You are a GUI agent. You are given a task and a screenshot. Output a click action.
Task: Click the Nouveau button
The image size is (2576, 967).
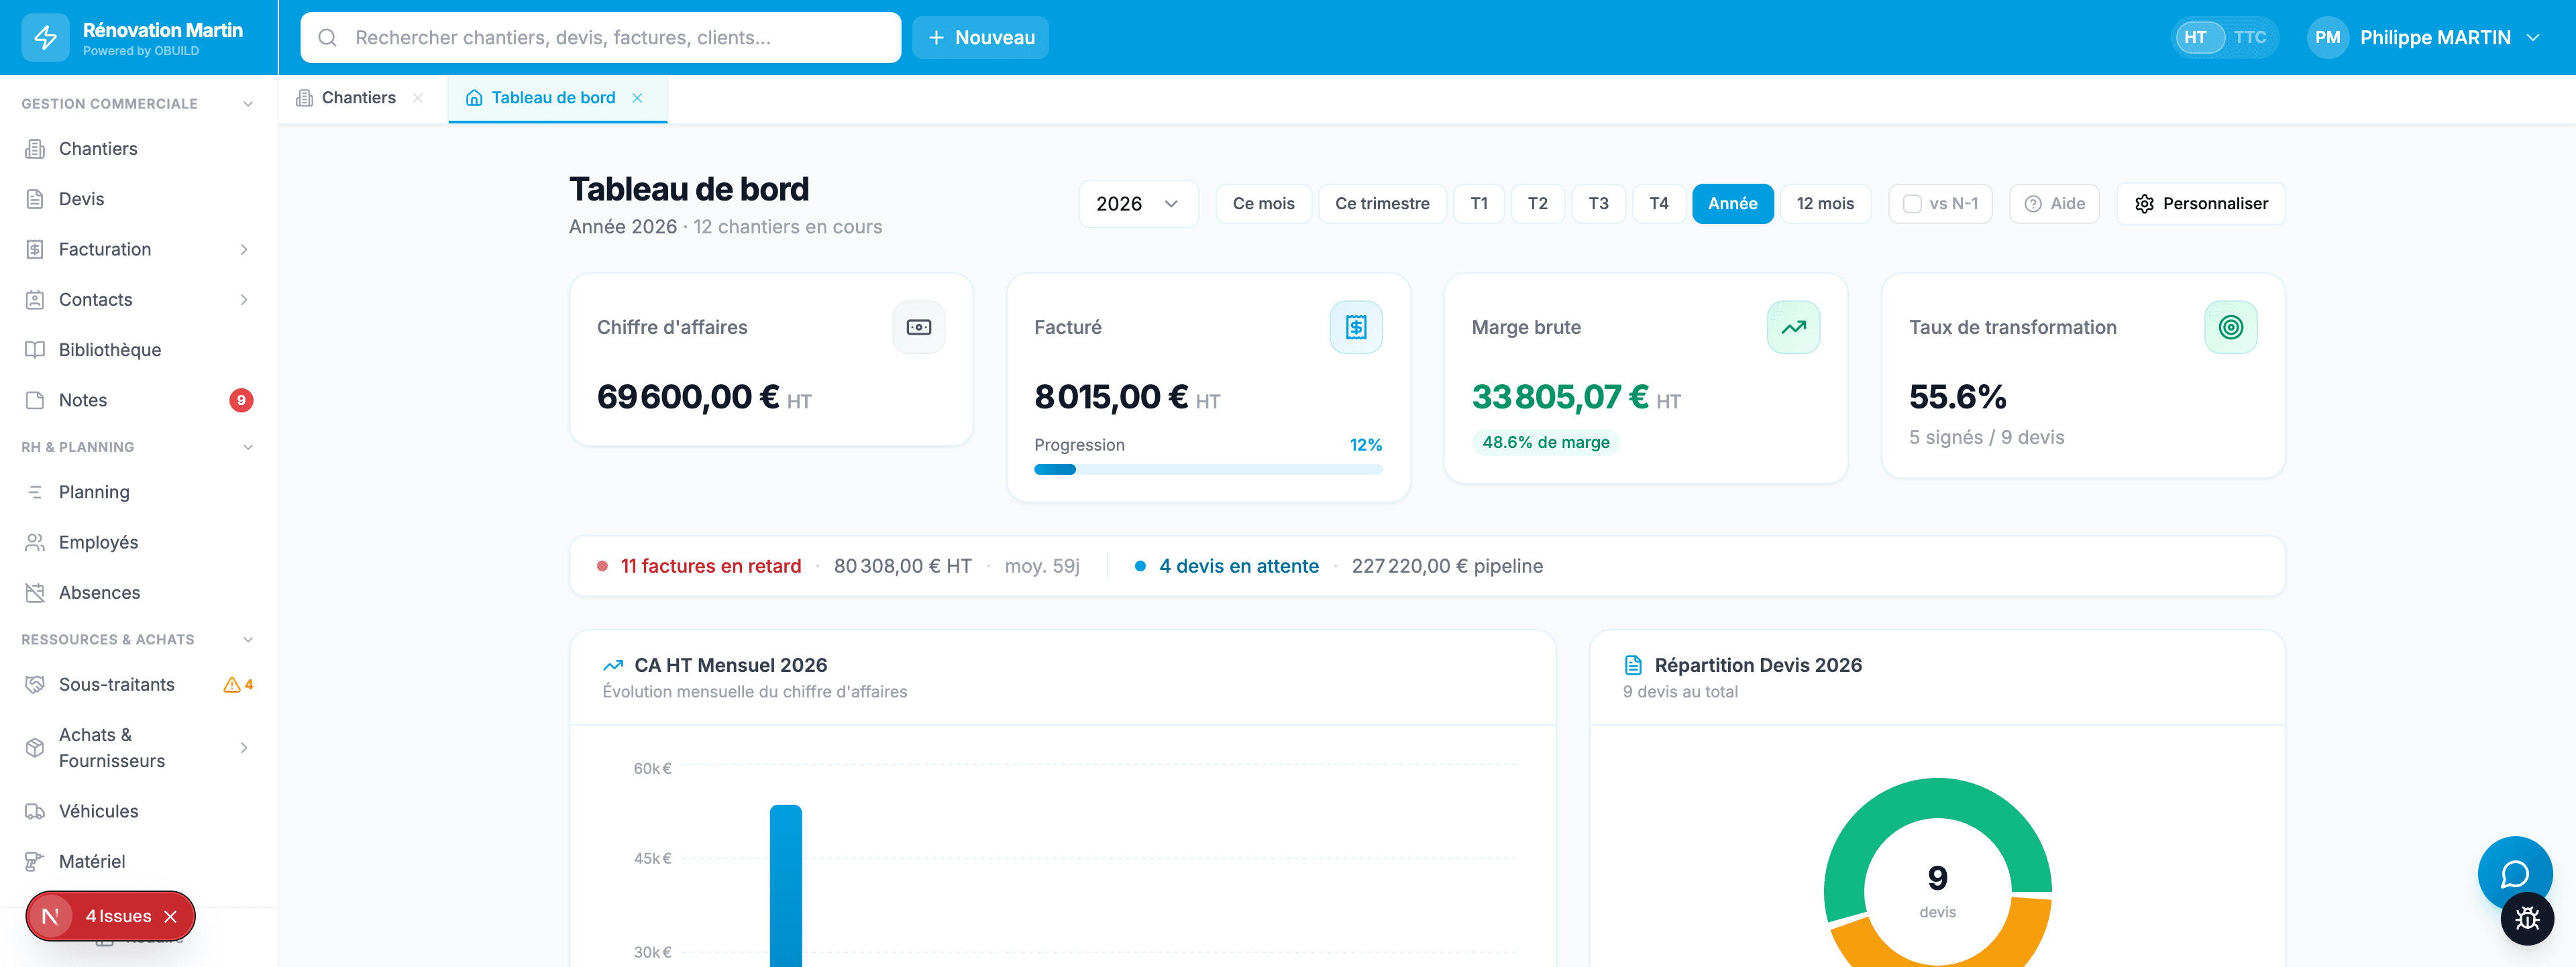980,38
